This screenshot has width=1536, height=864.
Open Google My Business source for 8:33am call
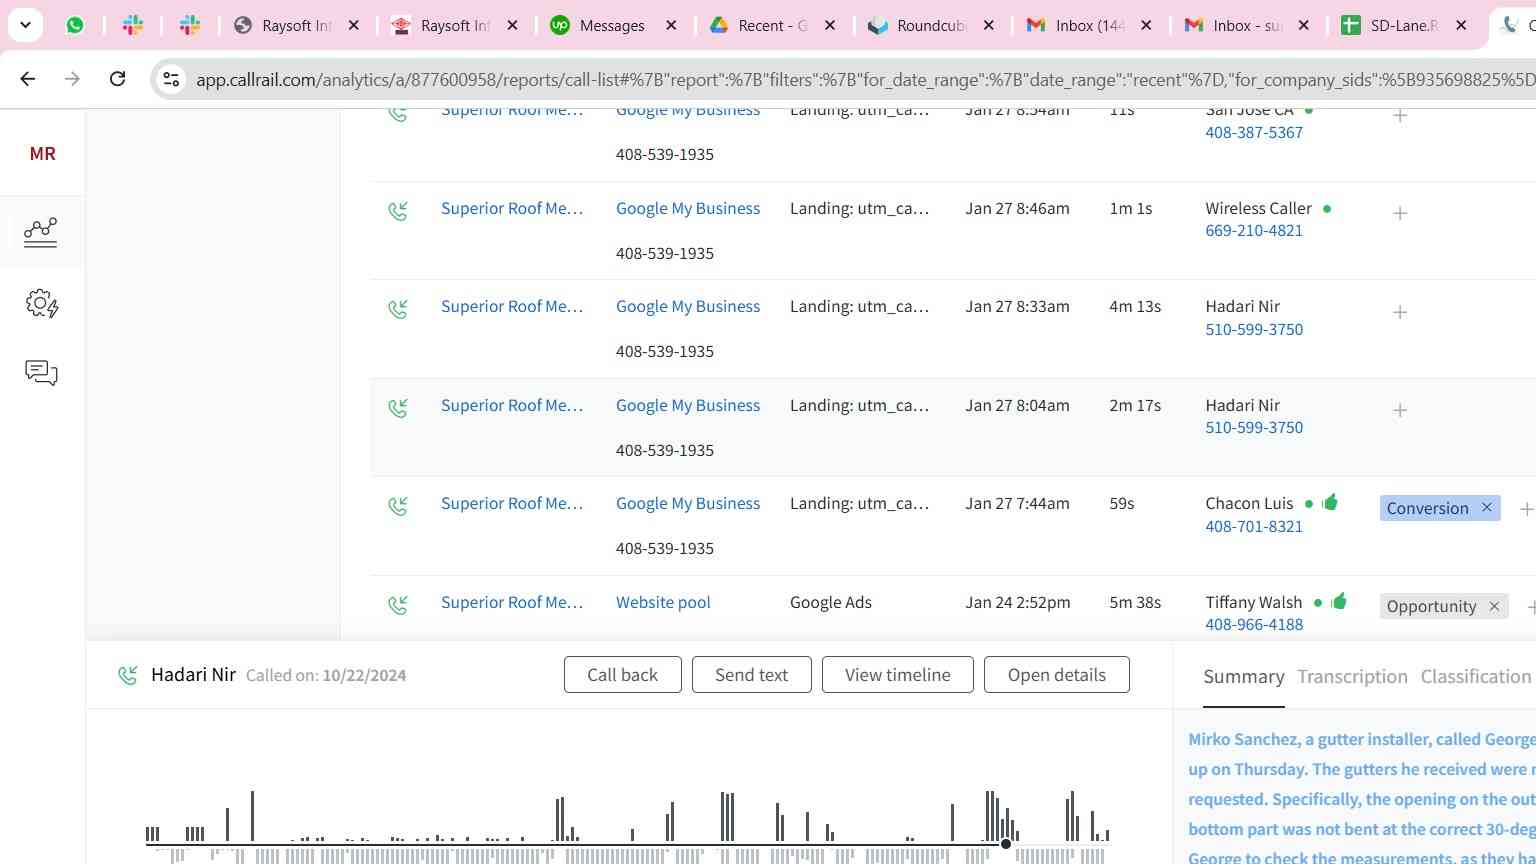(x=688, y=306)
